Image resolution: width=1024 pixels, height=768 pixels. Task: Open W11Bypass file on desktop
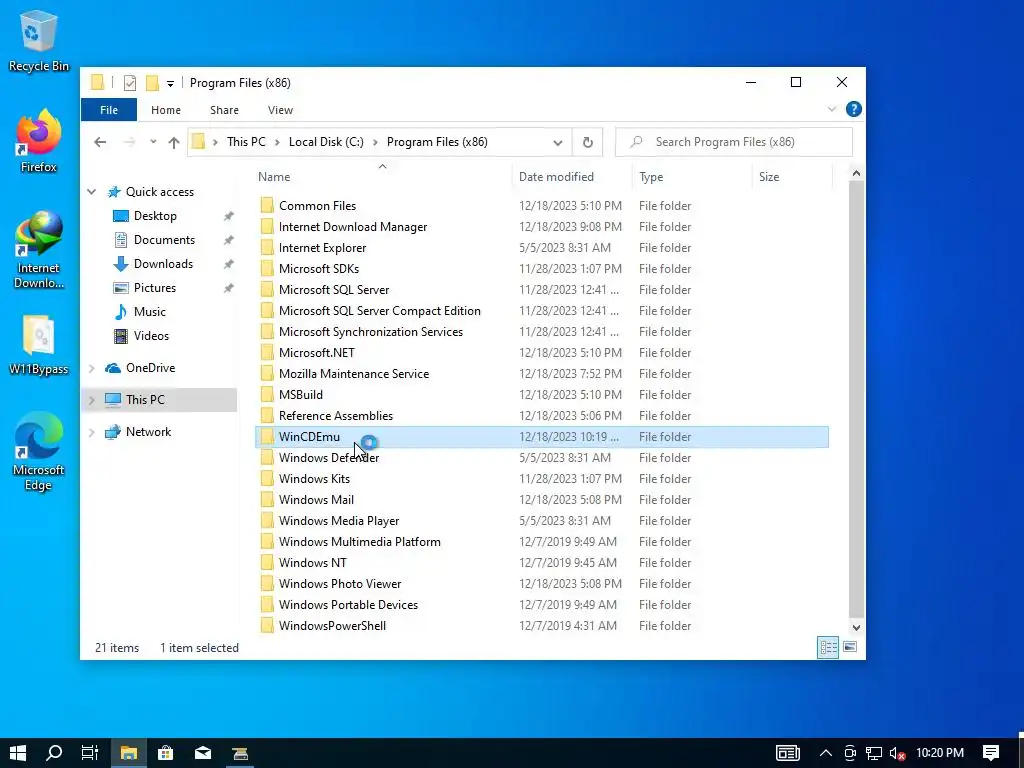click(39, 345)
